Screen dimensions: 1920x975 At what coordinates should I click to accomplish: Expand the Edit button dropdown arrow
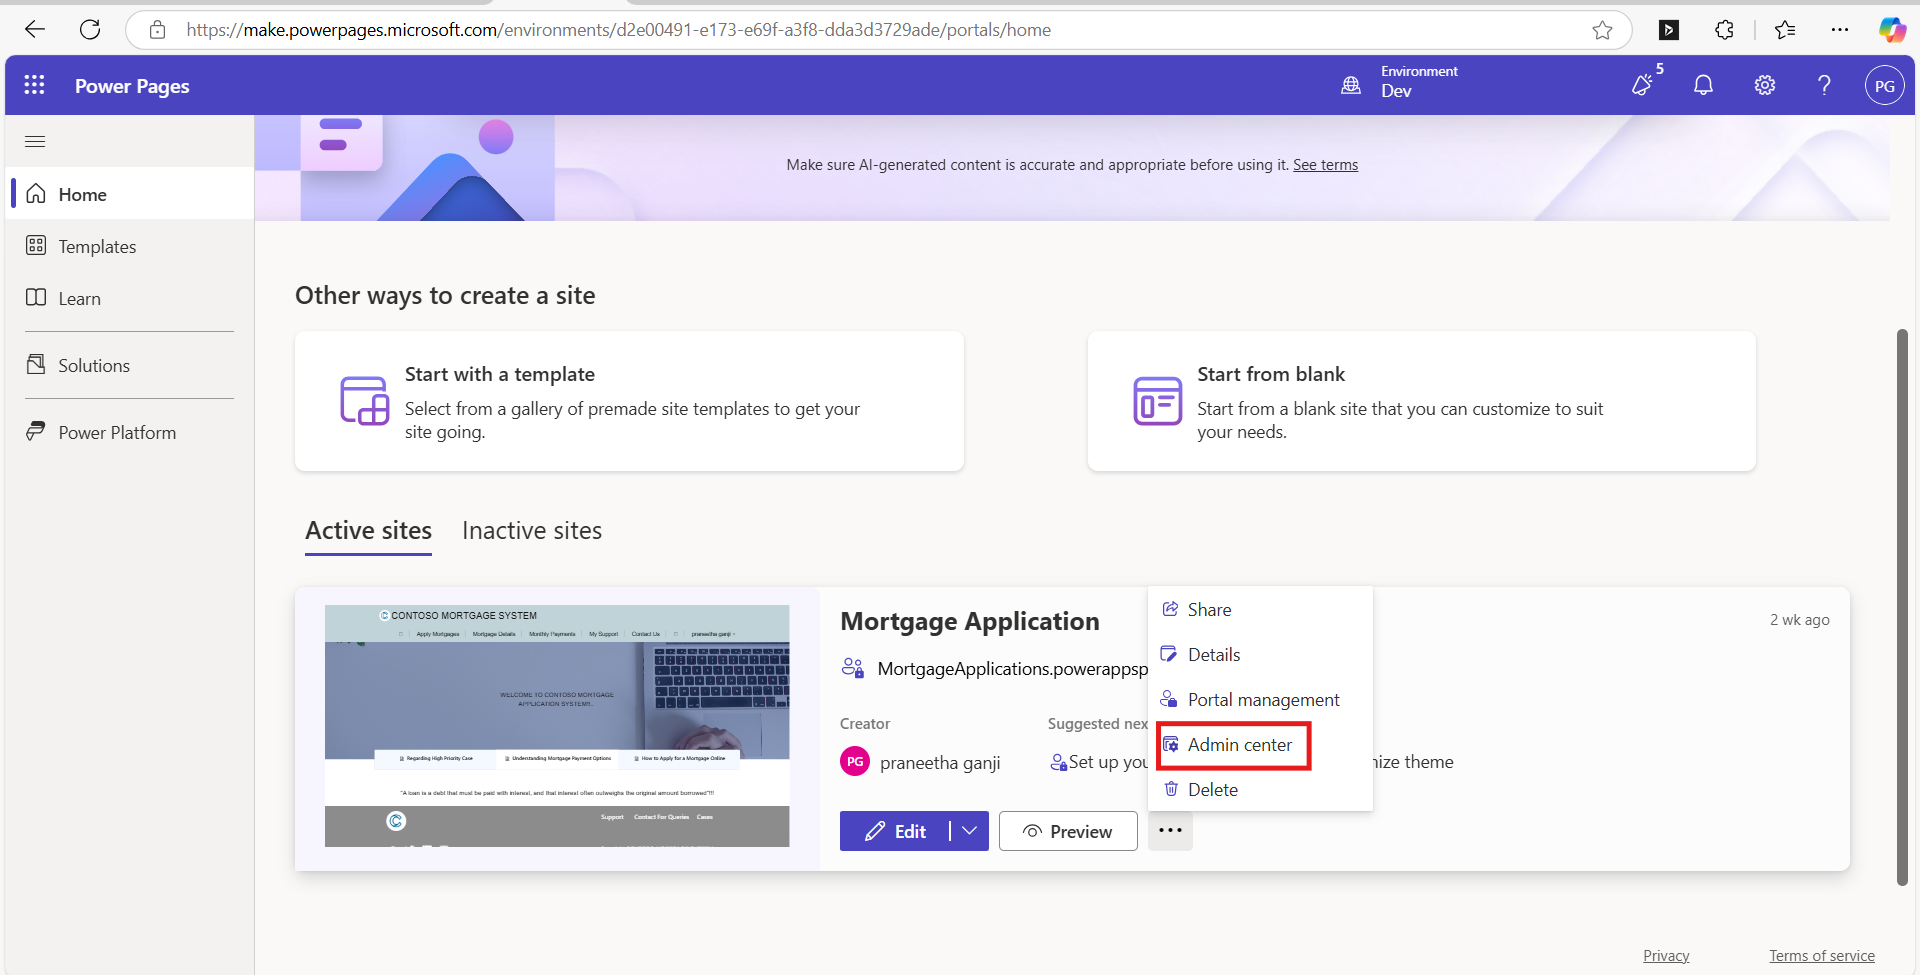(x=969, y=831)
